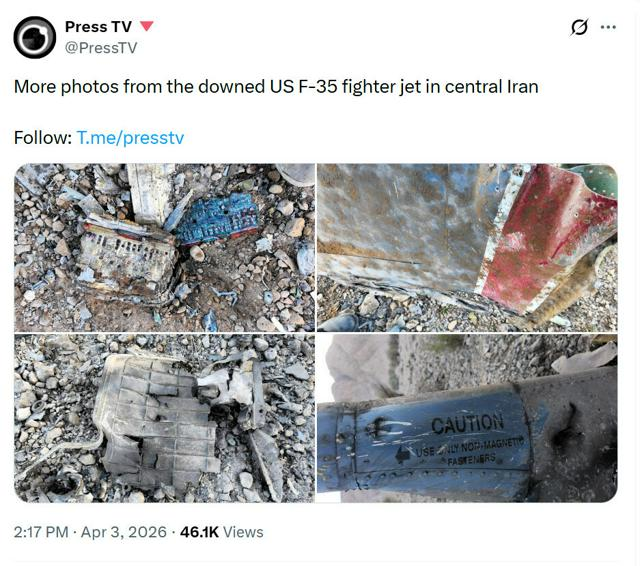Open the three-dot more options menu

(x=608, y=27)
